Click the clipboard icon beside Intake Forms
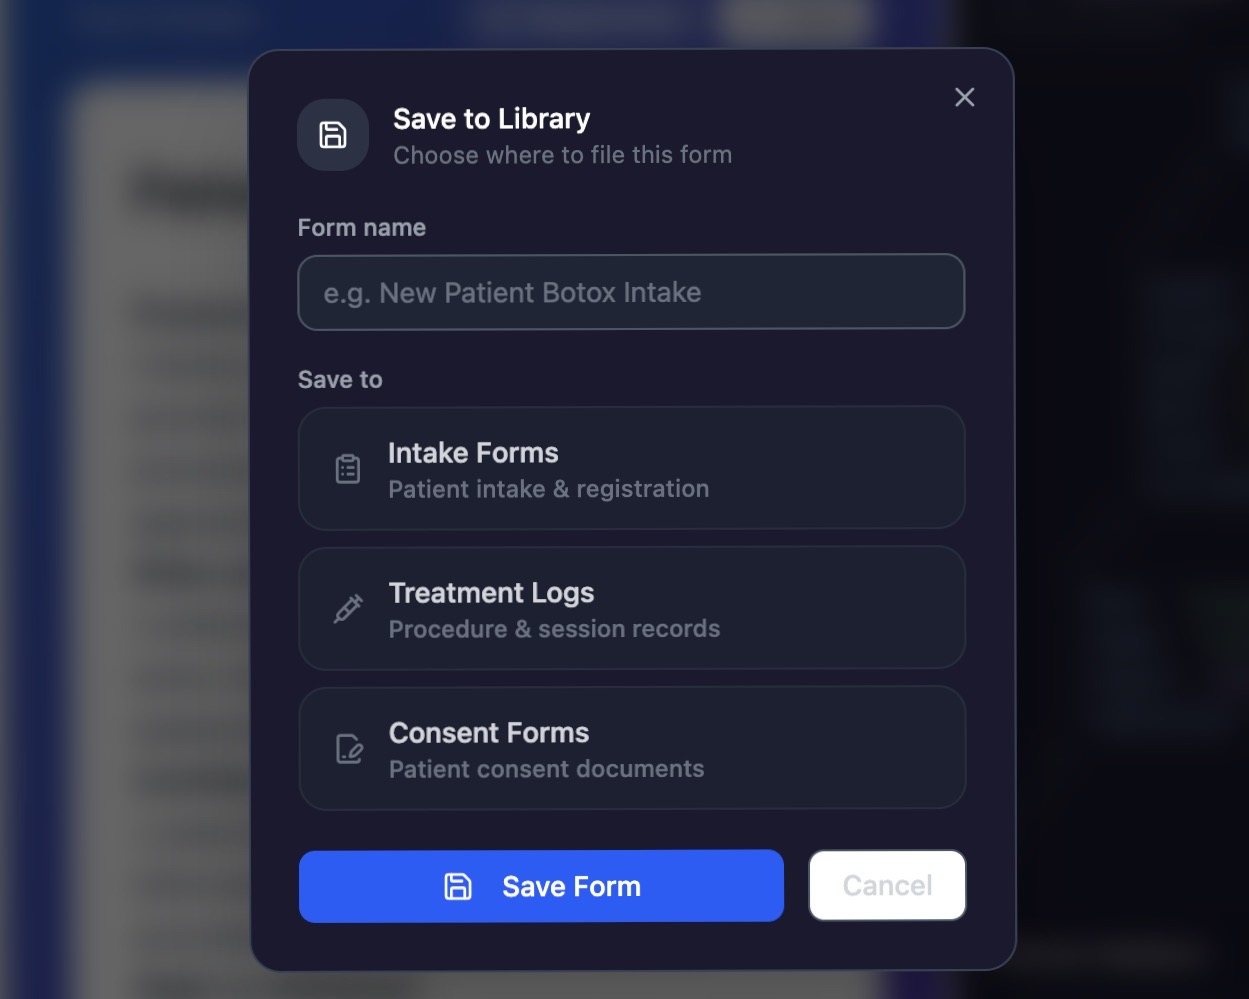1249x999 pixels. coord(348,468)
